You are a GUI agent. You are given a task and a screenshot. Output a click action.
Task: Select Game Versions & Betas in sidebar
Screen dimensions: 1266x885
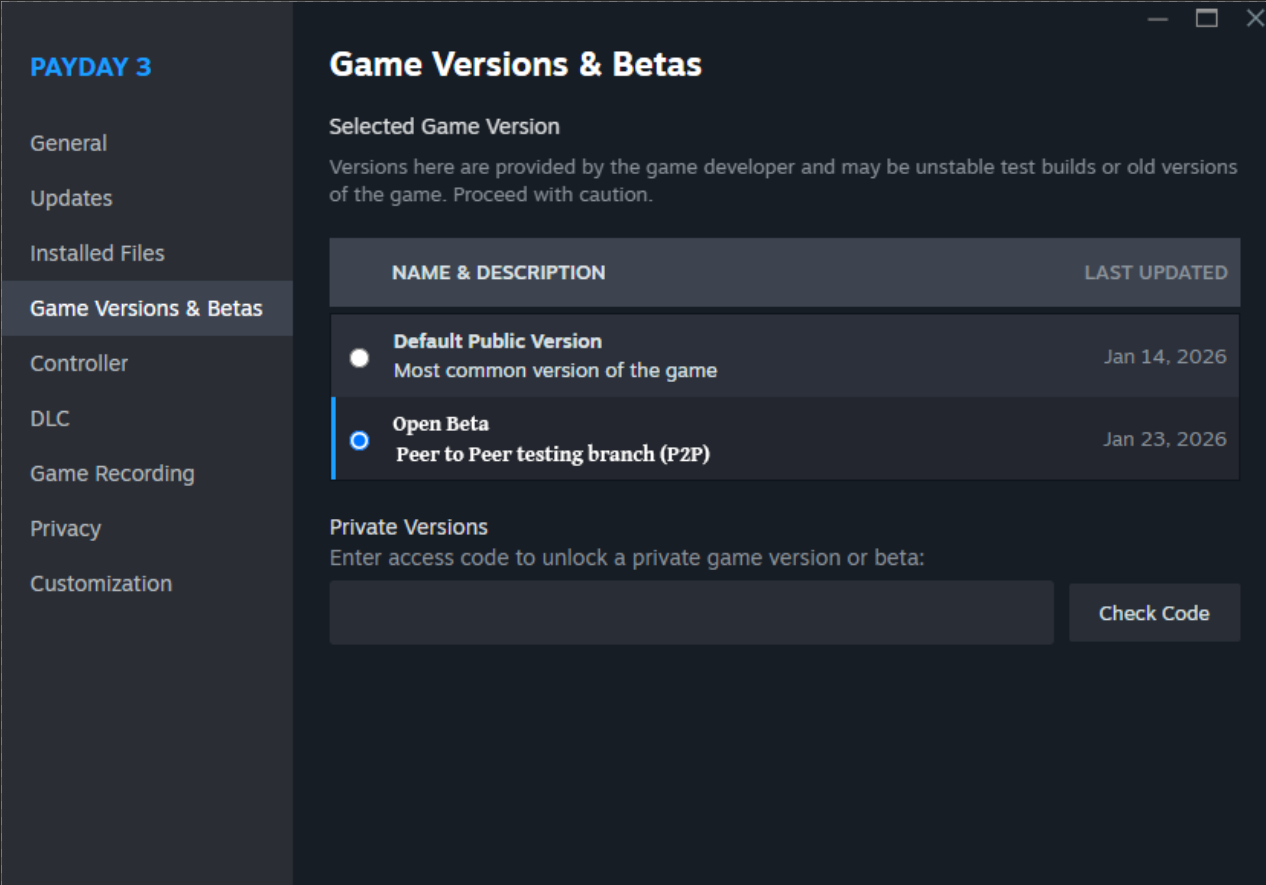coord(146,308)
